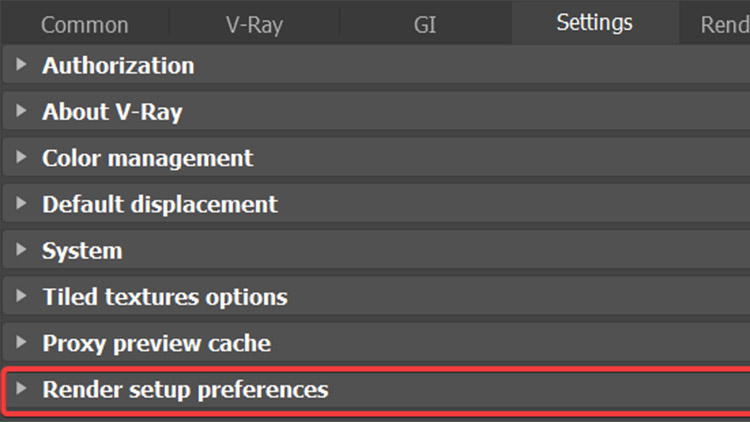This screenshot has width=750, height=422.
Task: Click the System rollout label
Action: point(82,251)
